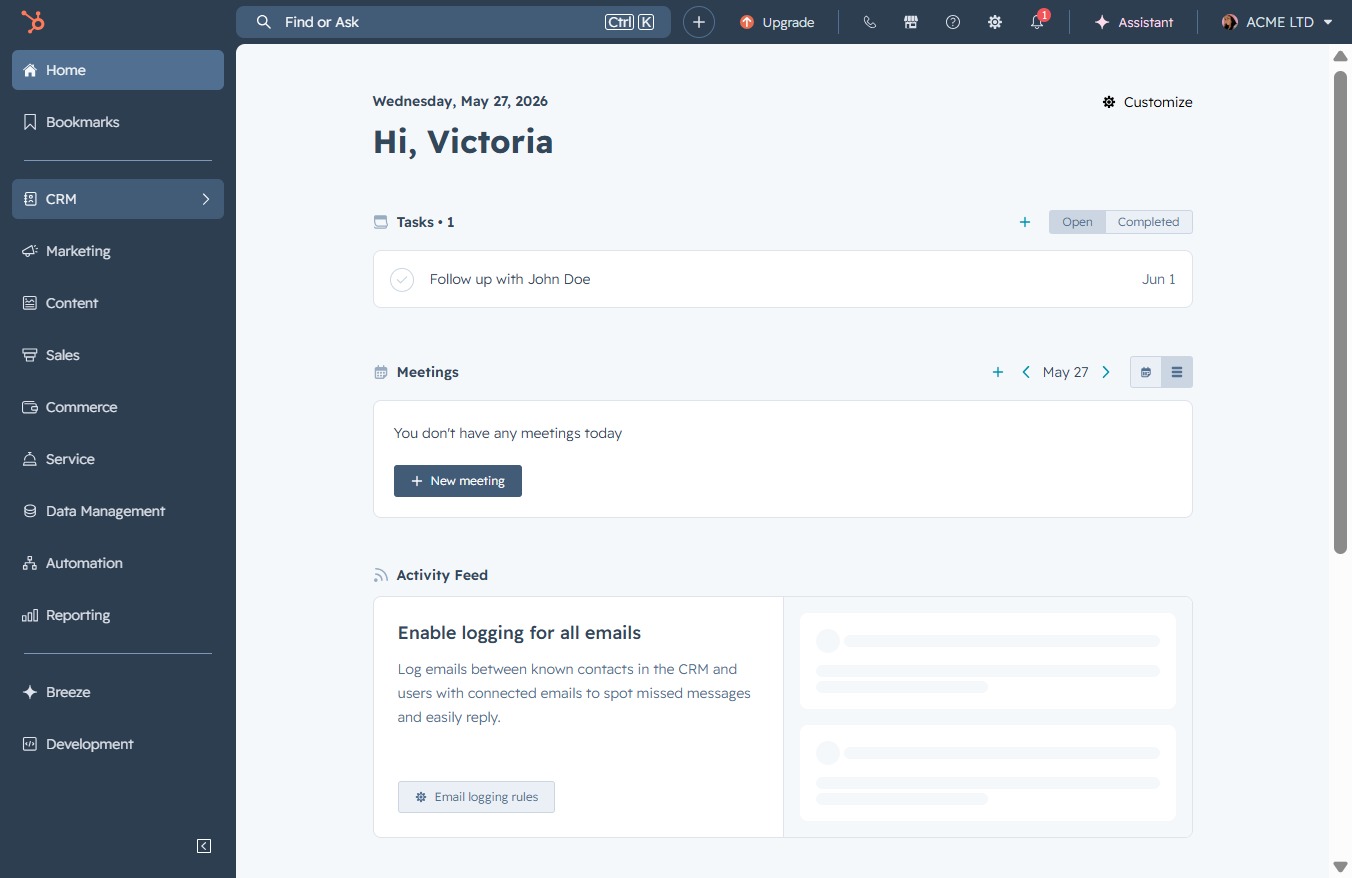
Task: Expand the CRM menu chevron
Action: [206, 199]
